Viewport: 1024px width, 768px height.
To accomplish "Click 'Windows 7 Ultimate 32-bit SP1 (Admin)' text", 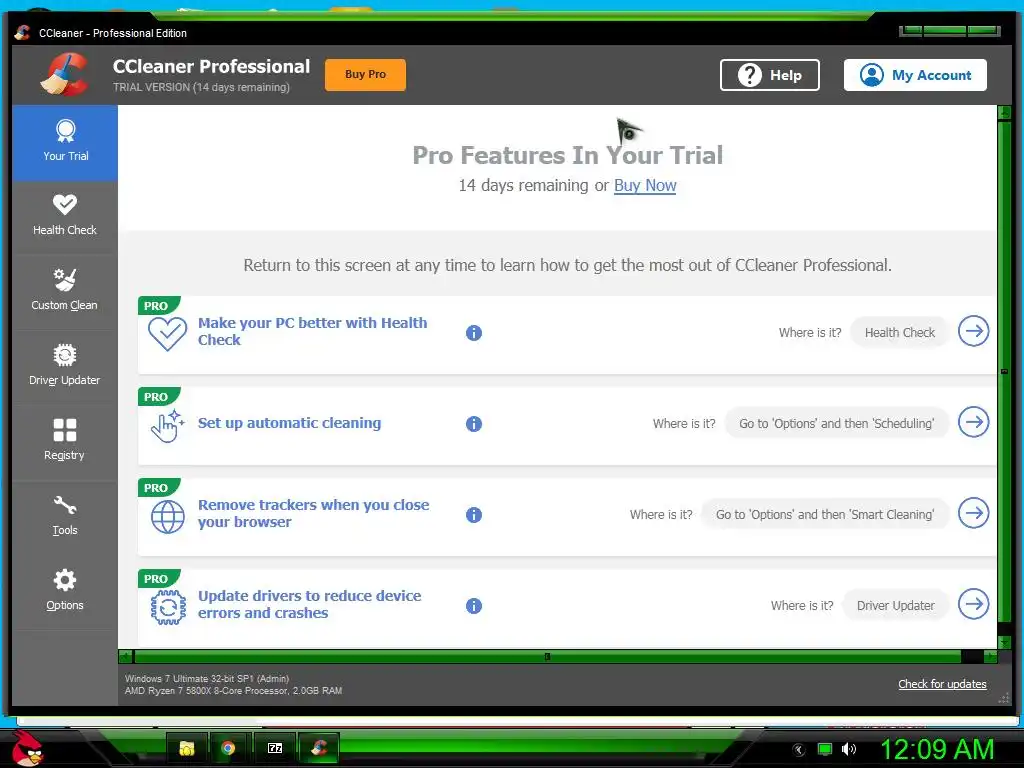I will point(207,679).
